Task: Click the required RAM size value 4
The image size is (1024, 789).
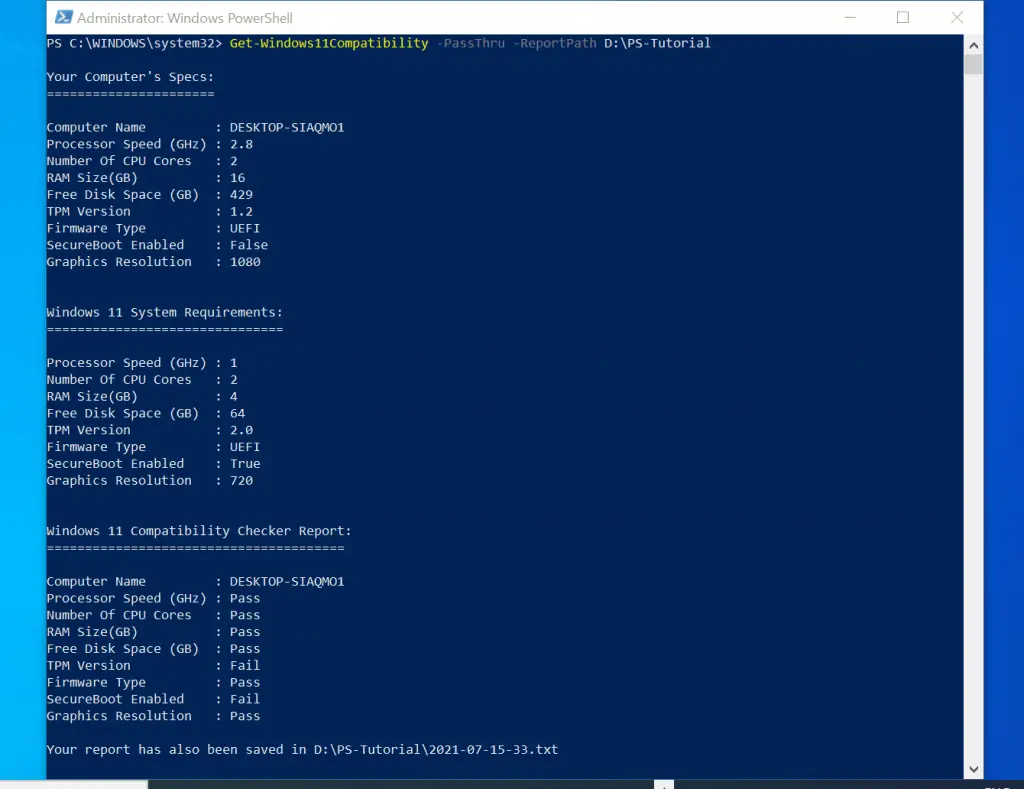Action: (233, 396)
